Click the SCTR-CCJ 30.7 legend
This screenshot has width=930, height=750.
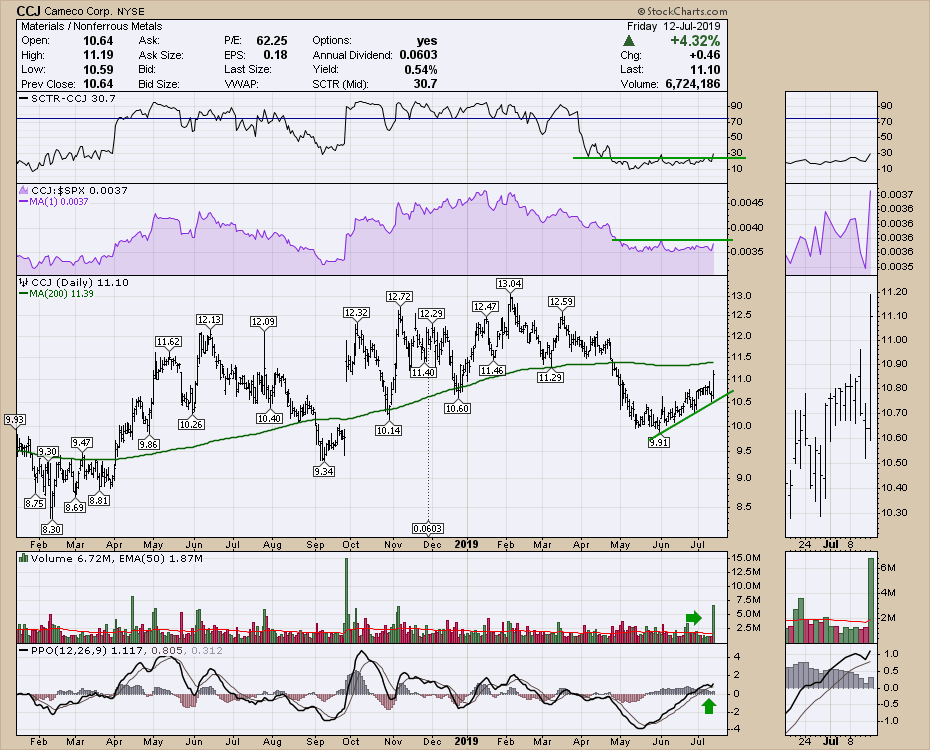68,98
